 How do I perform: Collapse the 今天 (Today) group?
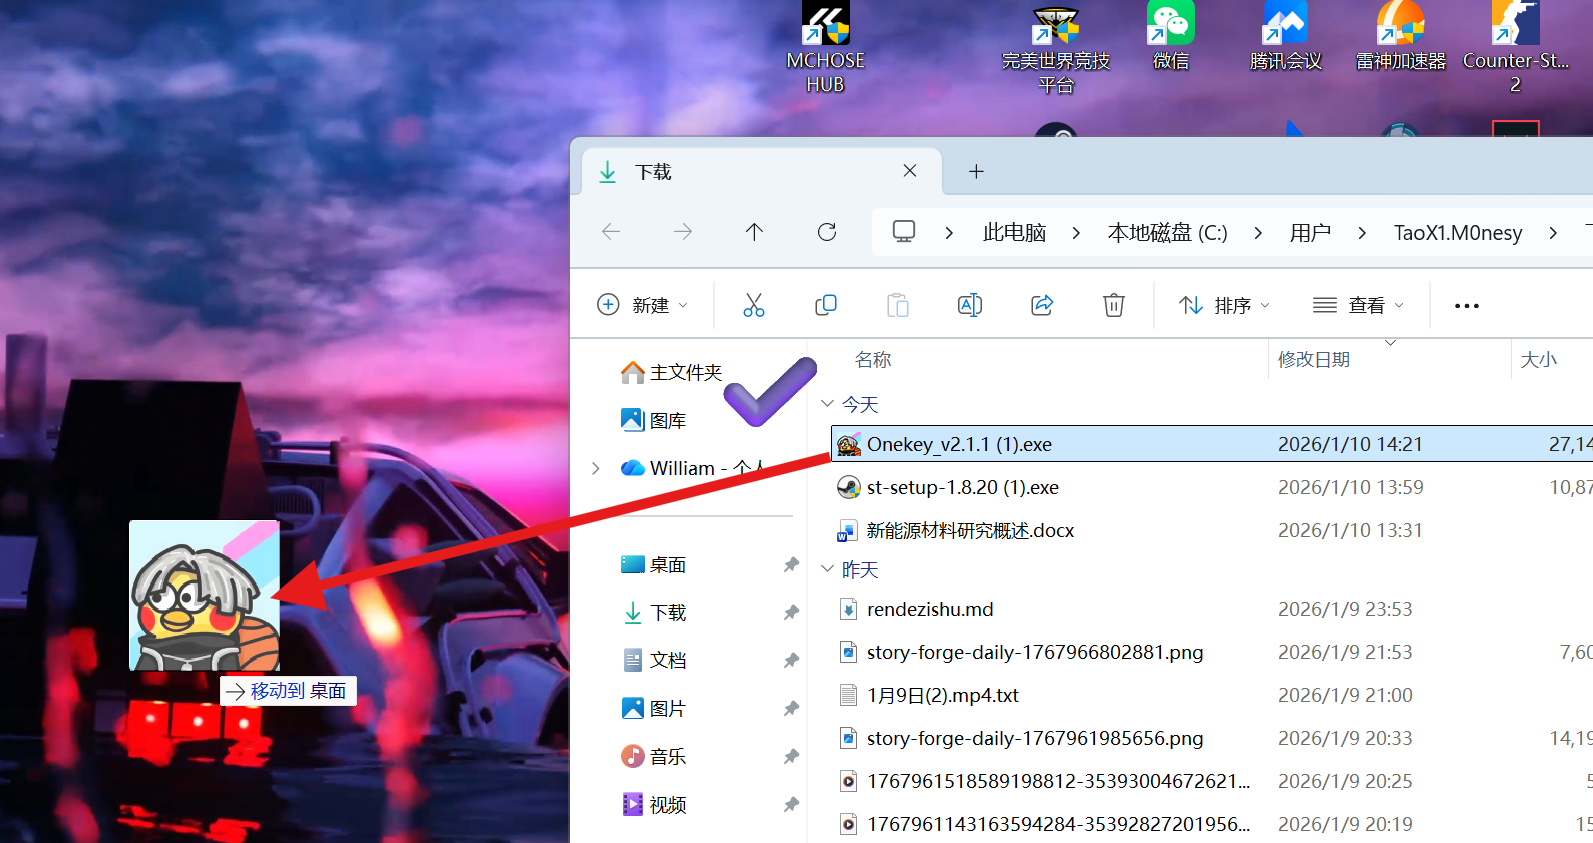click(827, 404)
